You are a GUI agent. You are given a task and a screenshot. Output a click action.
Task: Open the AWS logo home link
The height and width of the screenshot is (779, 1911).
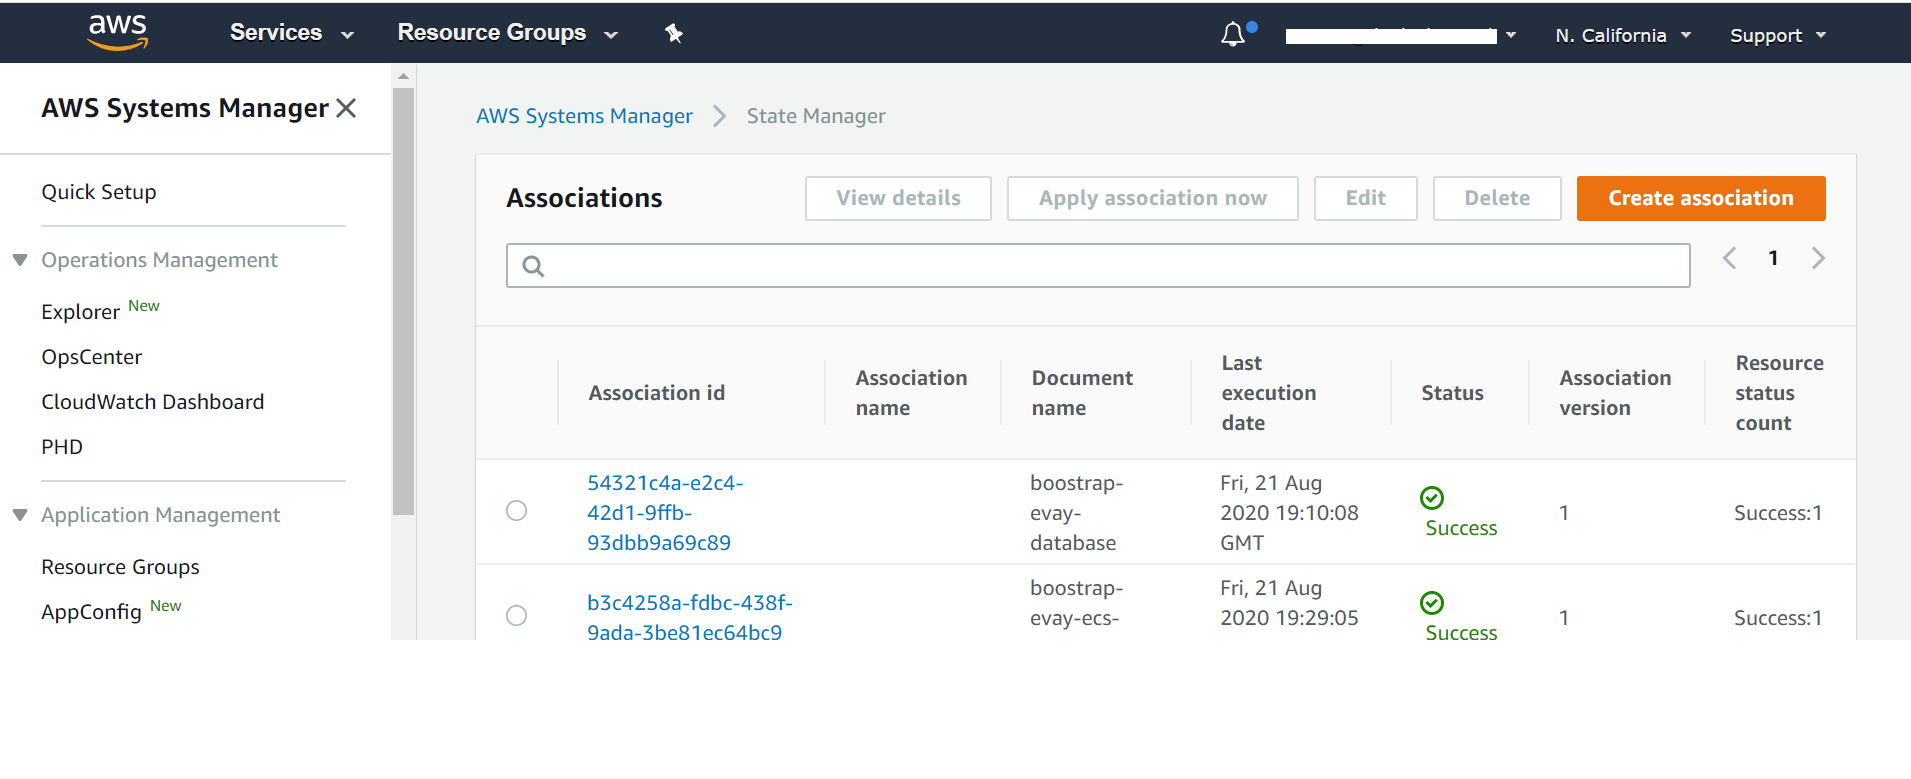click(x=118, y=32)
